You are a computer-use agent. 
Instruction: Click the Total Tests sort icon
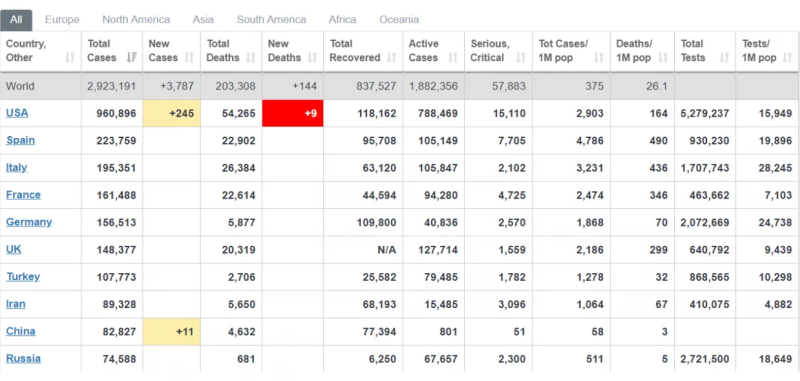[724, 58]
